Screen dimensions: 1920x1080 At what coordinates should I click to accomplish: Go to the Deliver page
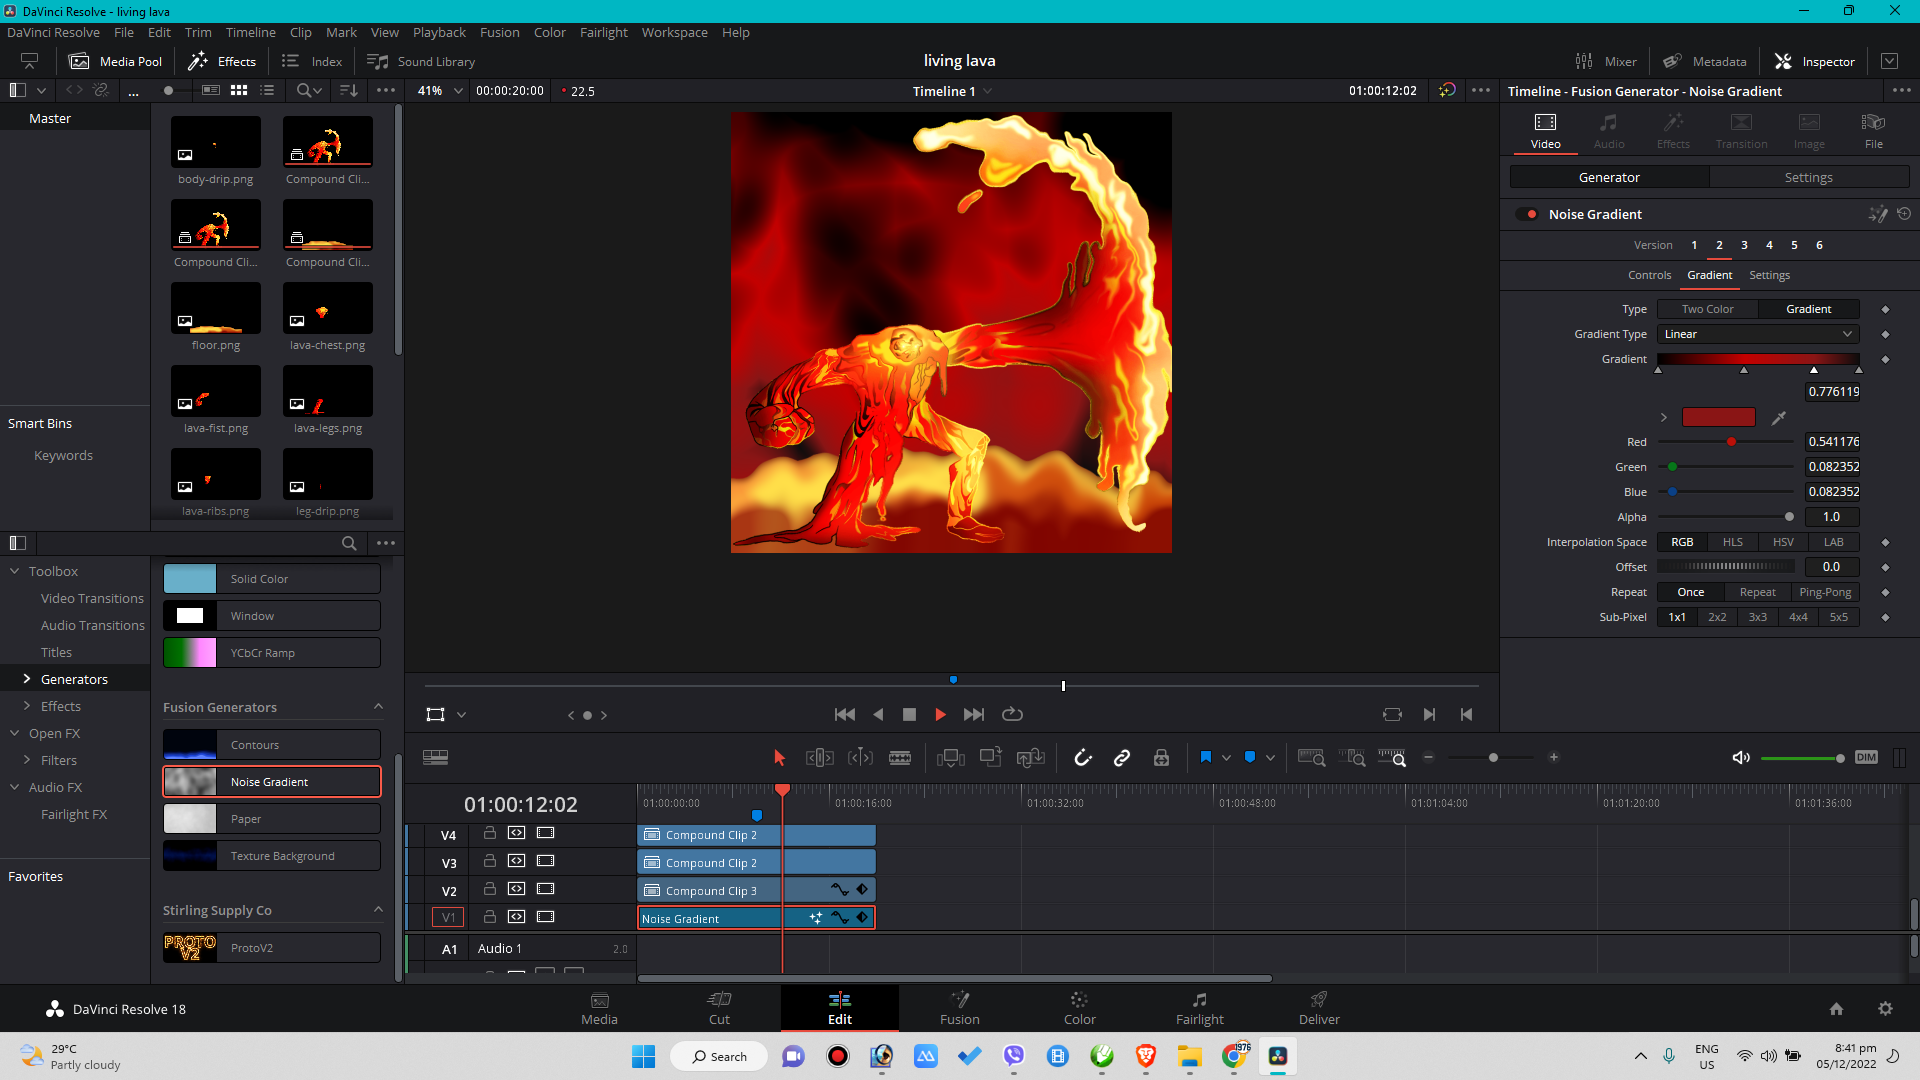pyautogui.click(x=1319, y=1008)
